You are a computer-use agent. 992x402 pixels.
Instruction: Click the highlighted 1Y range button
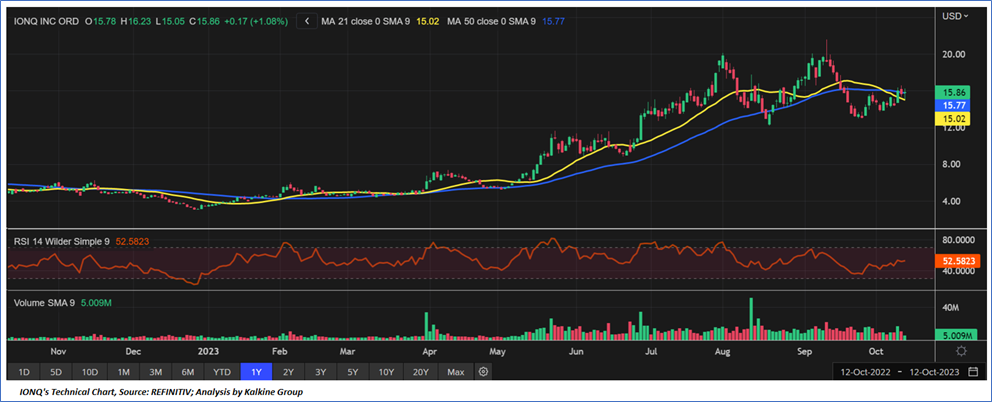click(x=255, y=372)
